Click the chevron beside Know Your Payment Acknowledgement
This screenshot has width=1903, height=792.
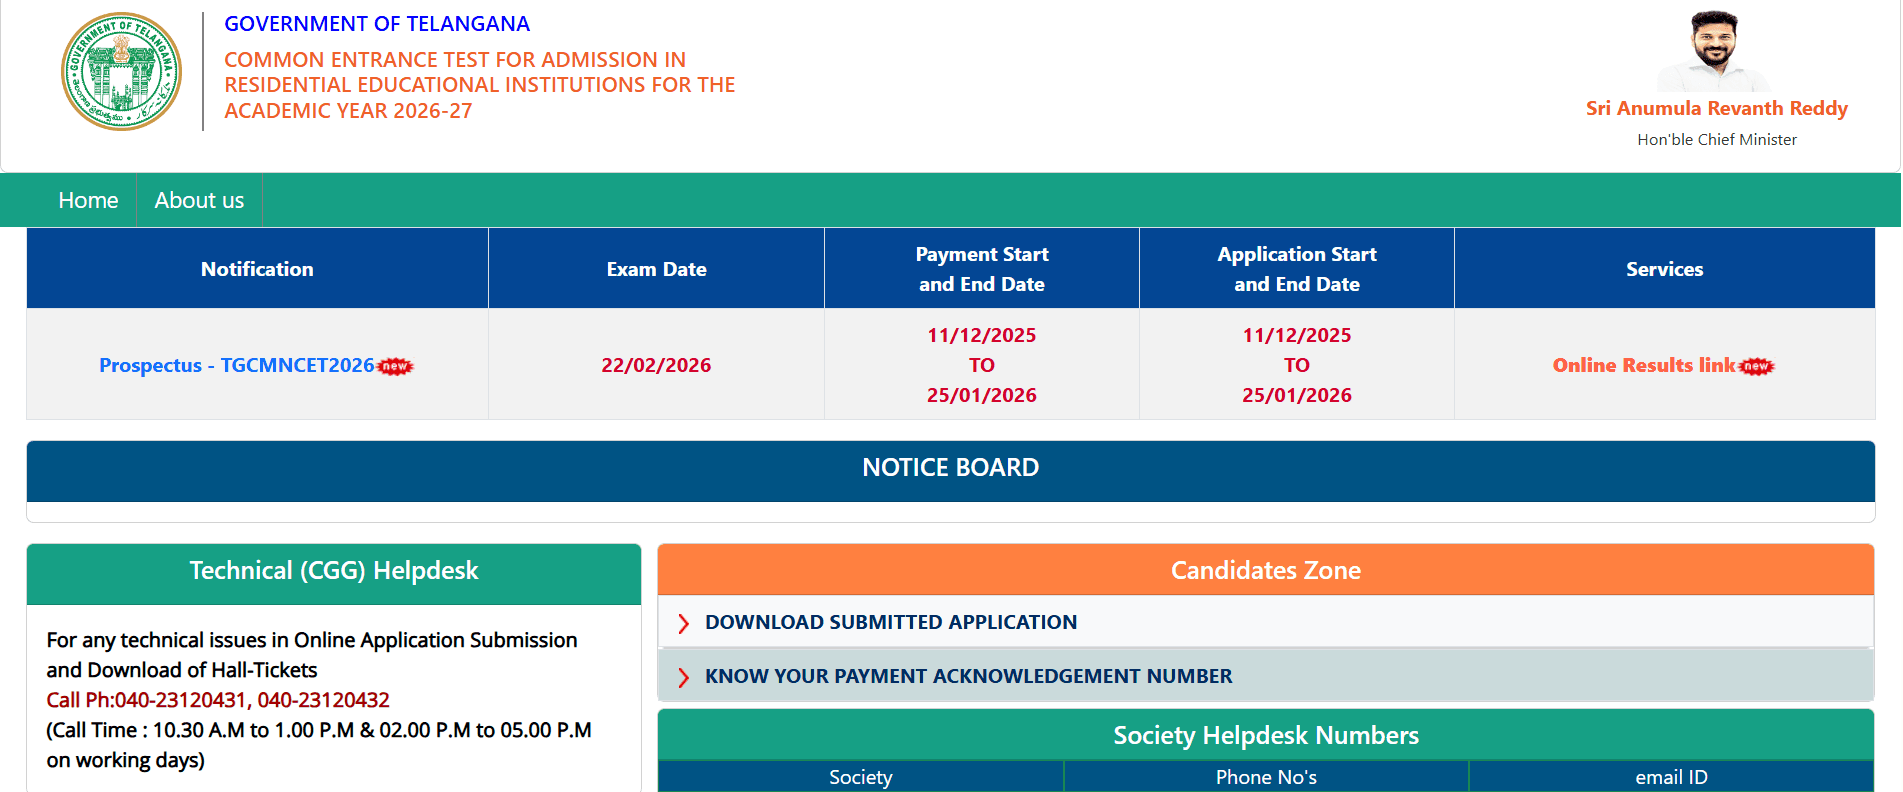[684, 678]
